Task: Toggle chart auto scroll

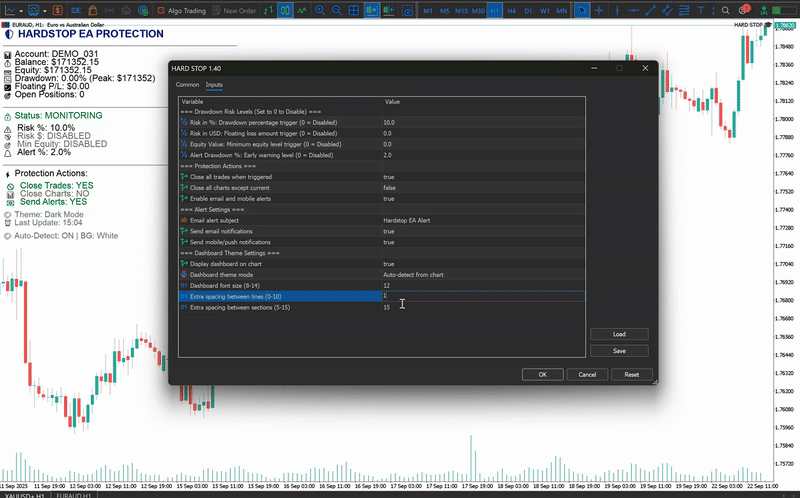Action: coord(372,10)
